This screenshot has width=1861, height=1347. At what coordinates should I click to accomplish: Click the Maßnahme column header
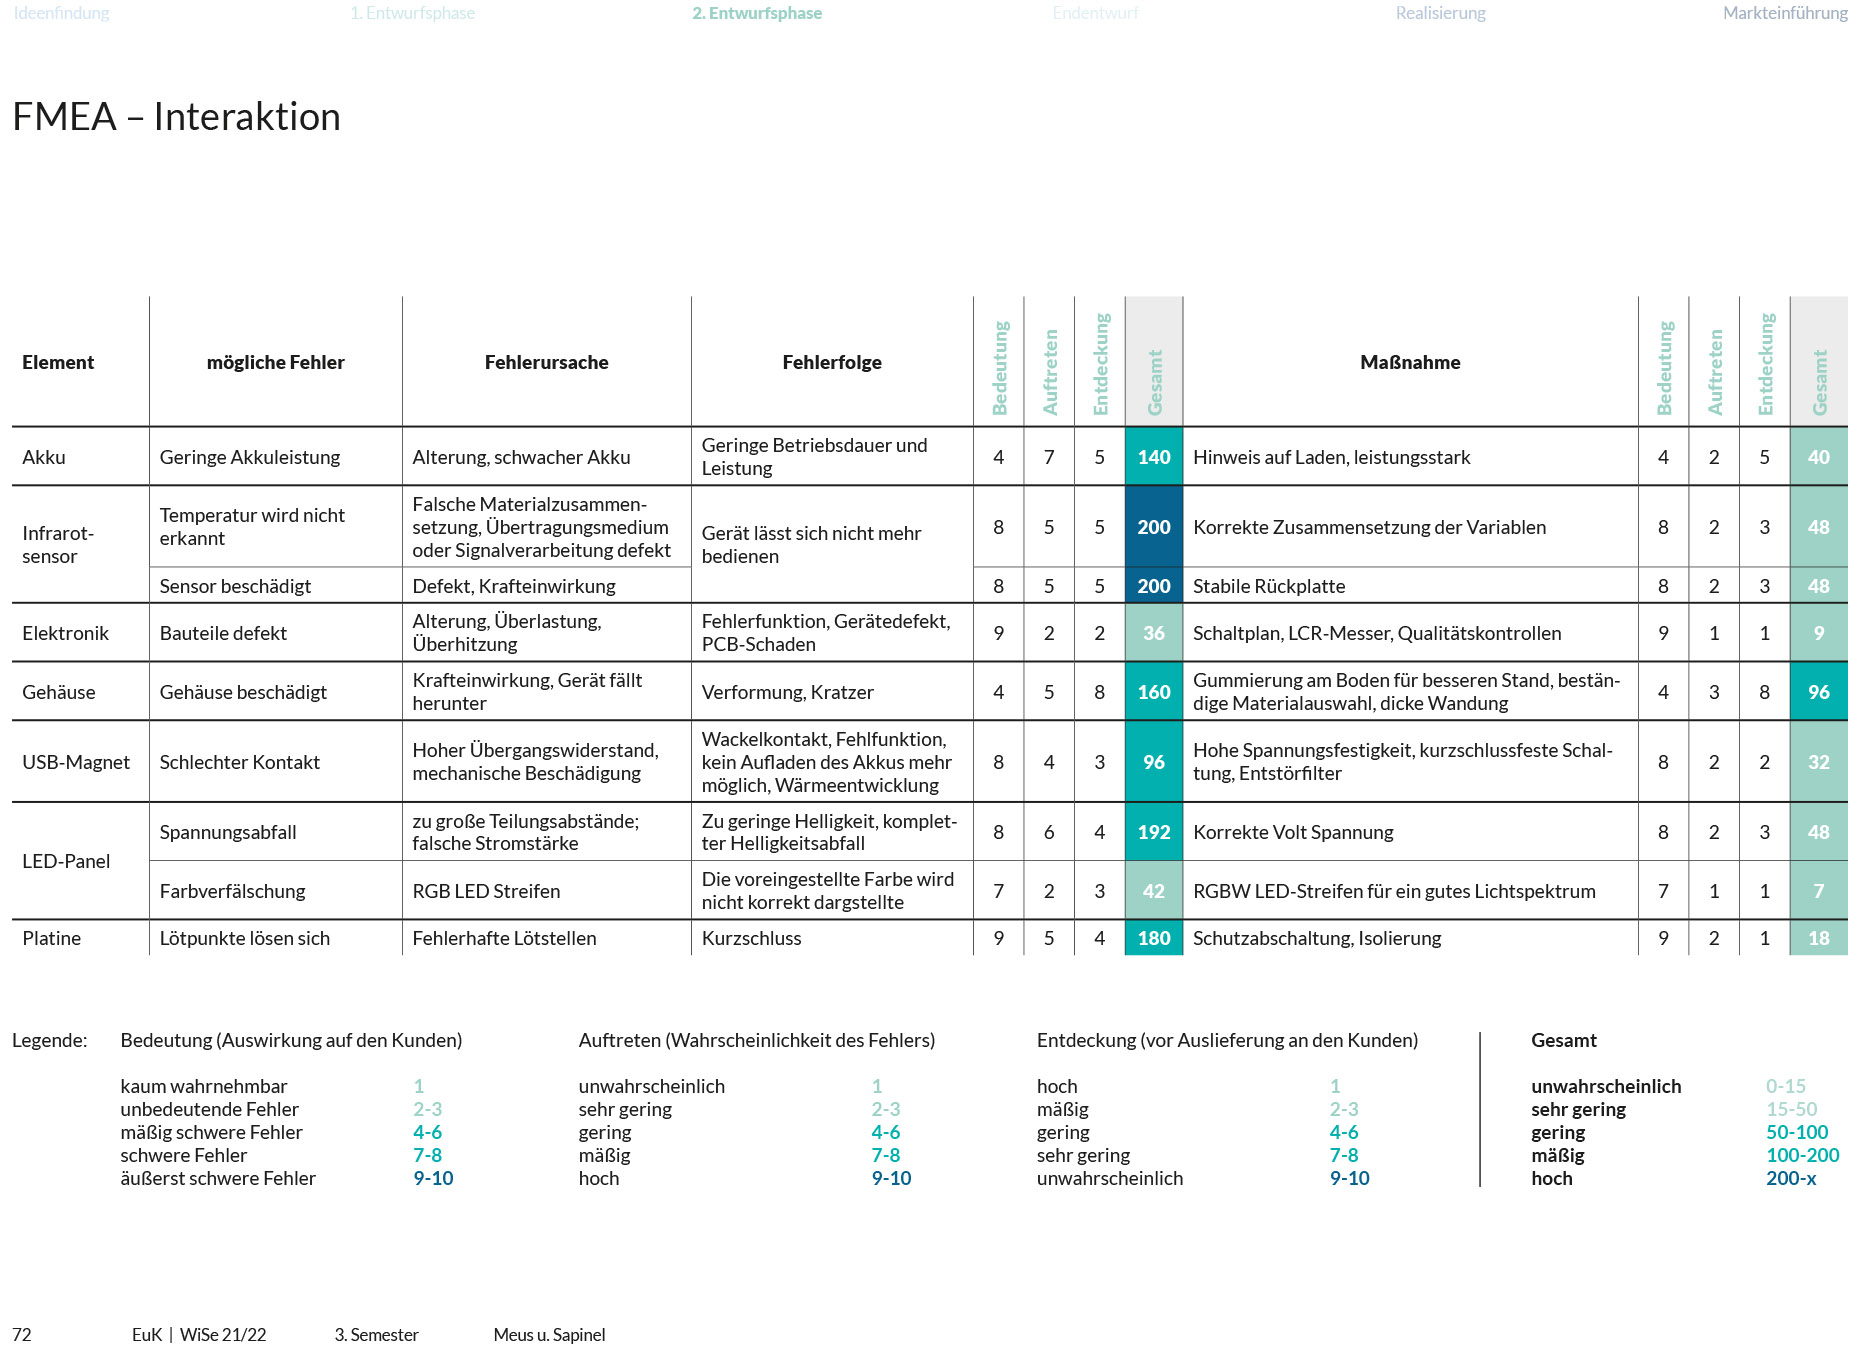(1409, 362)
